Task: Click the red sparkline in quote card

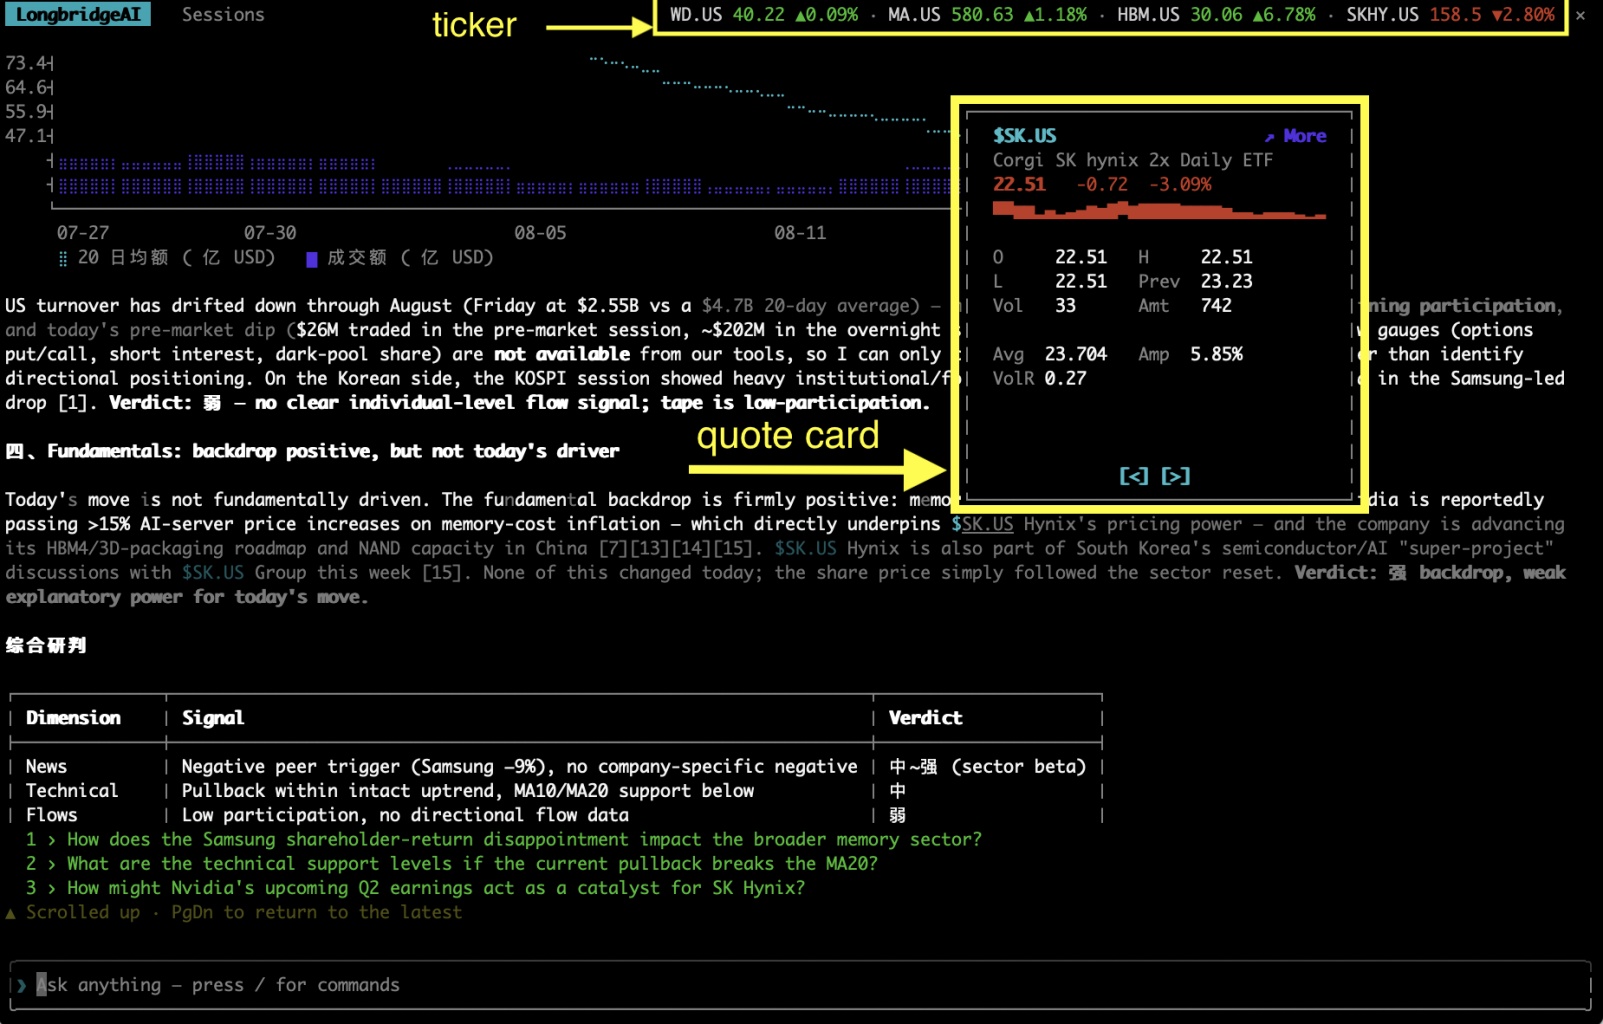Action: pos(1159,210)
